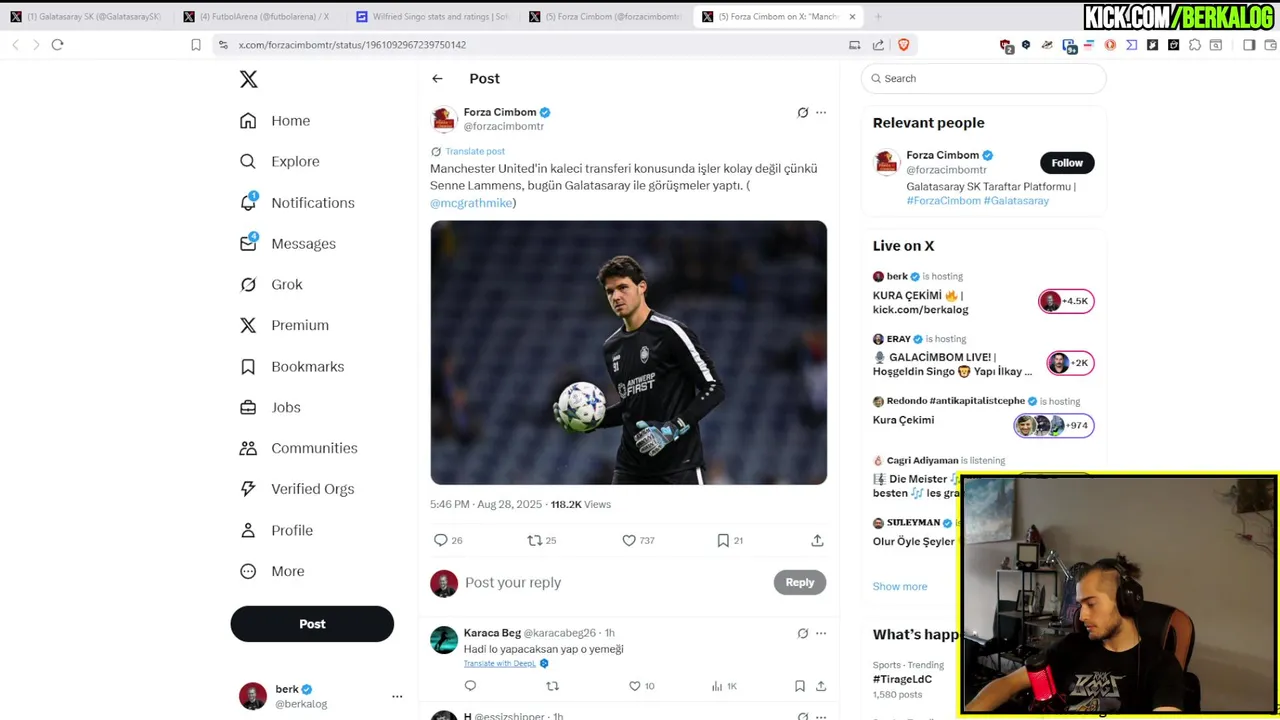Screen dimensions: 1280x720
Task: Share the post using the upload icon
Action: click(817, 540)
